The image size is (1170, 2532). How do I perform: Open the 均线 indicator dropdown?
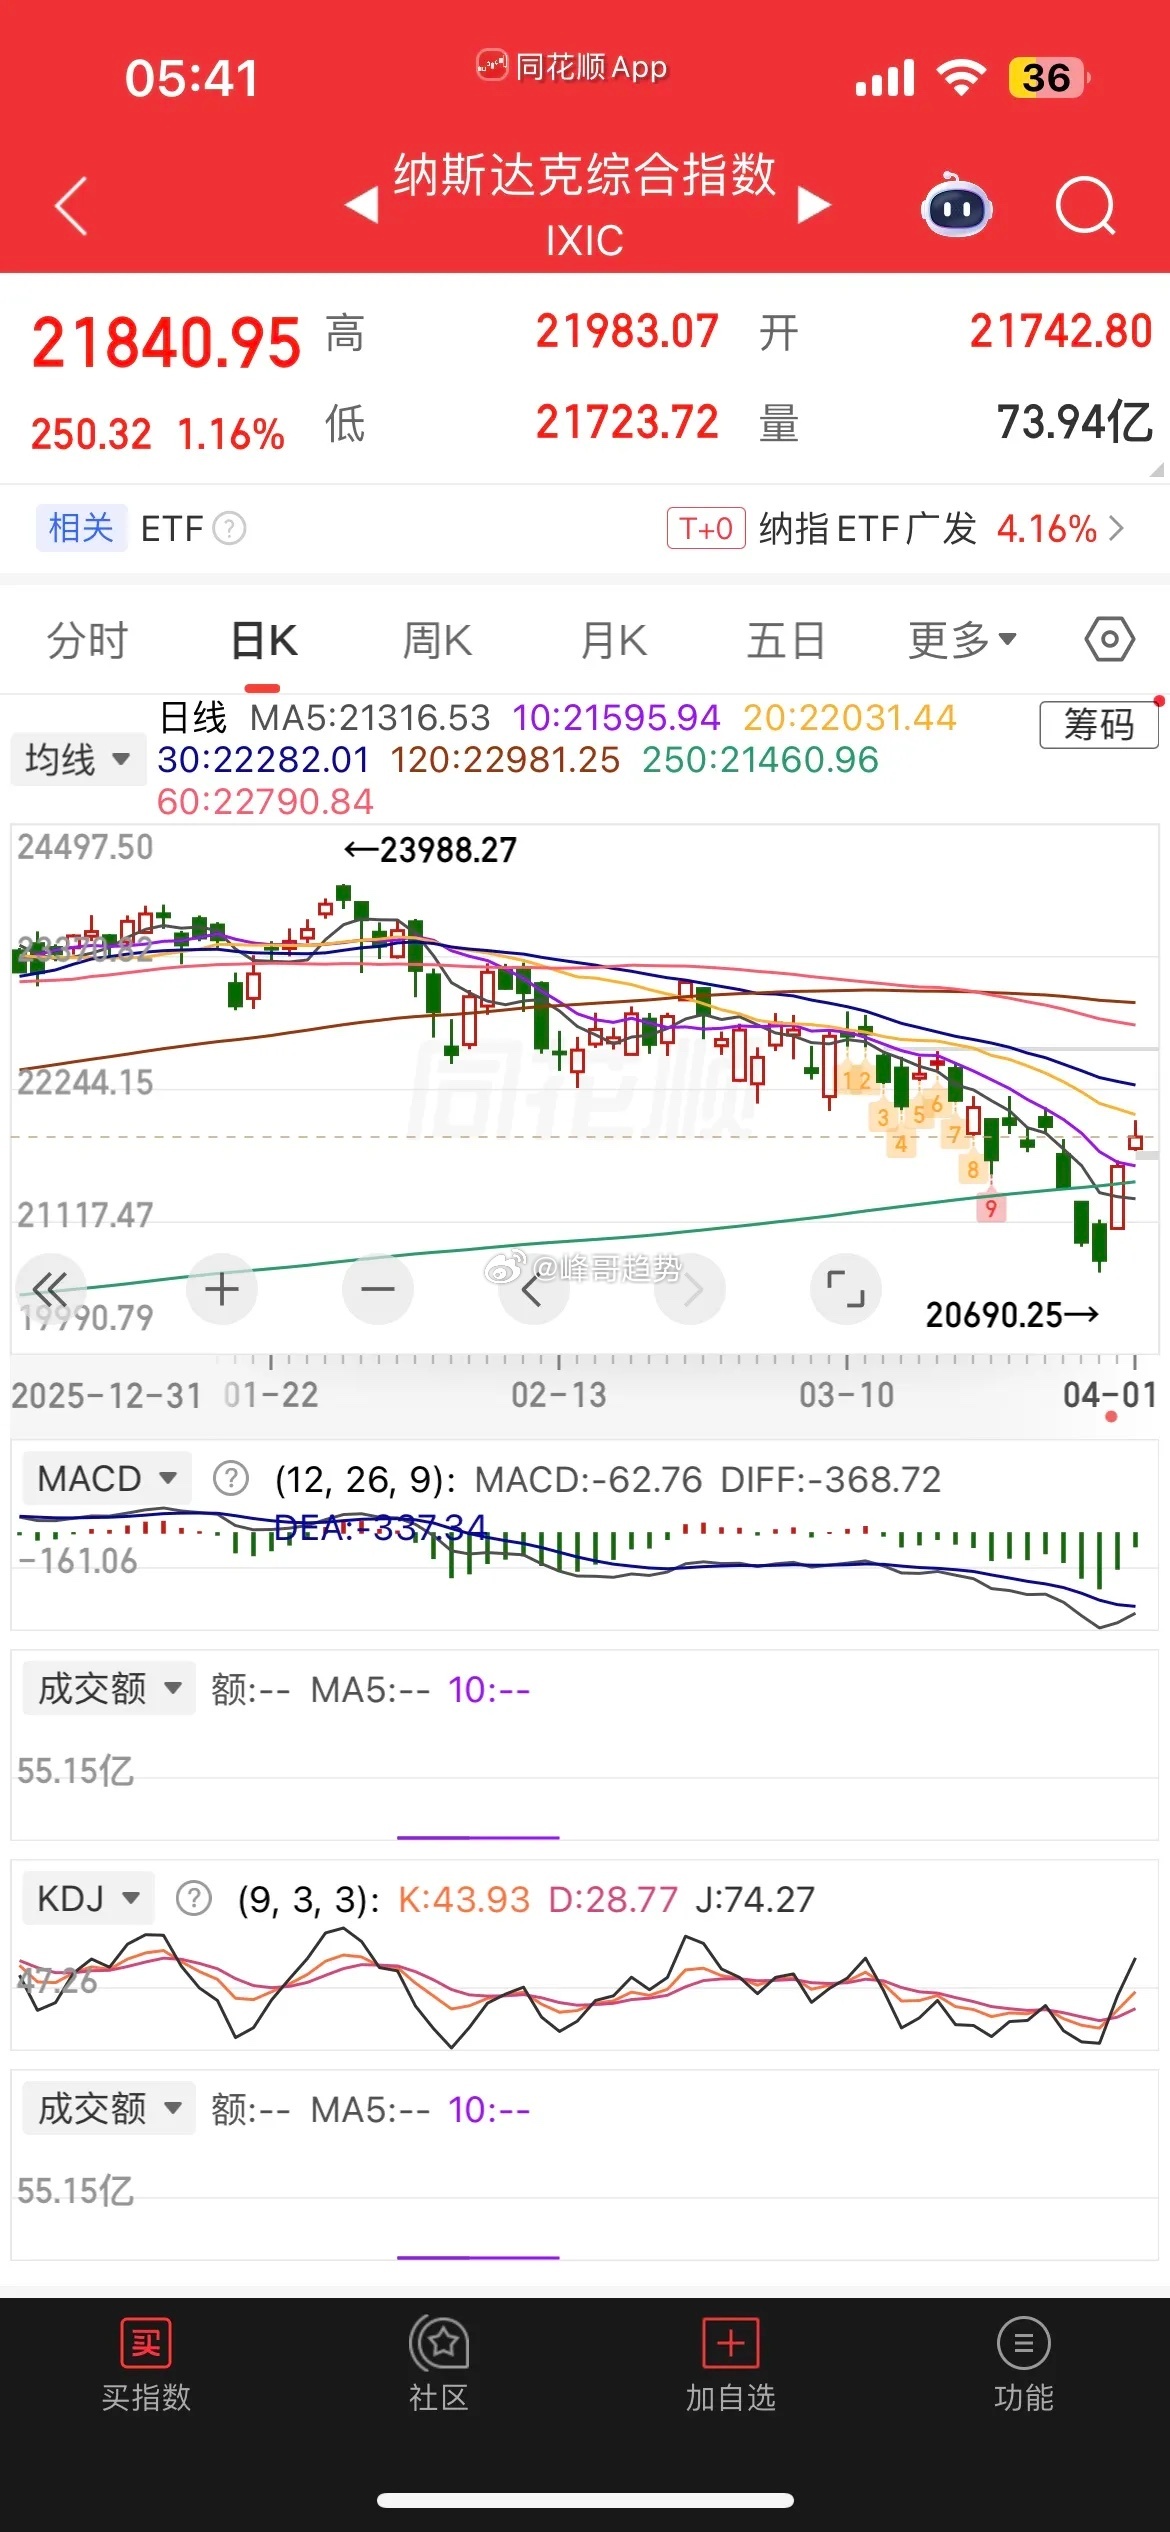coord(78,759)
